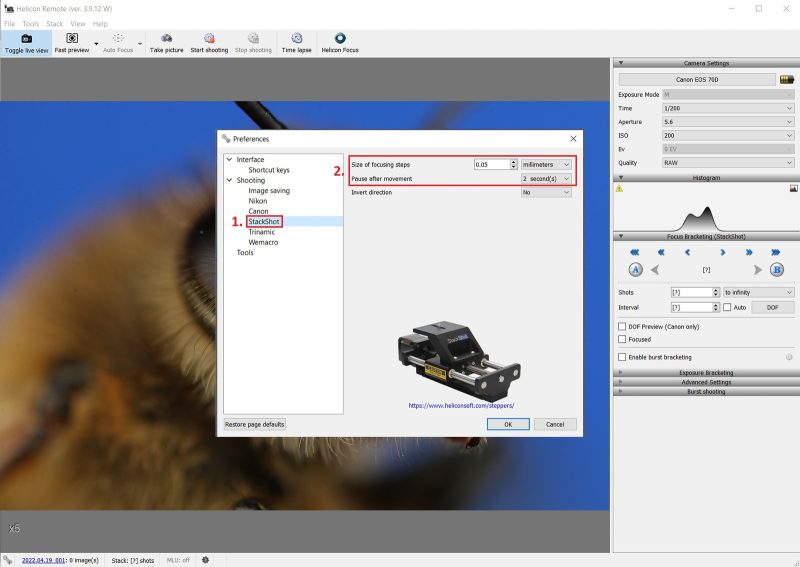Collapse Histogram panel
800x567 pixels.
point(621,178)
